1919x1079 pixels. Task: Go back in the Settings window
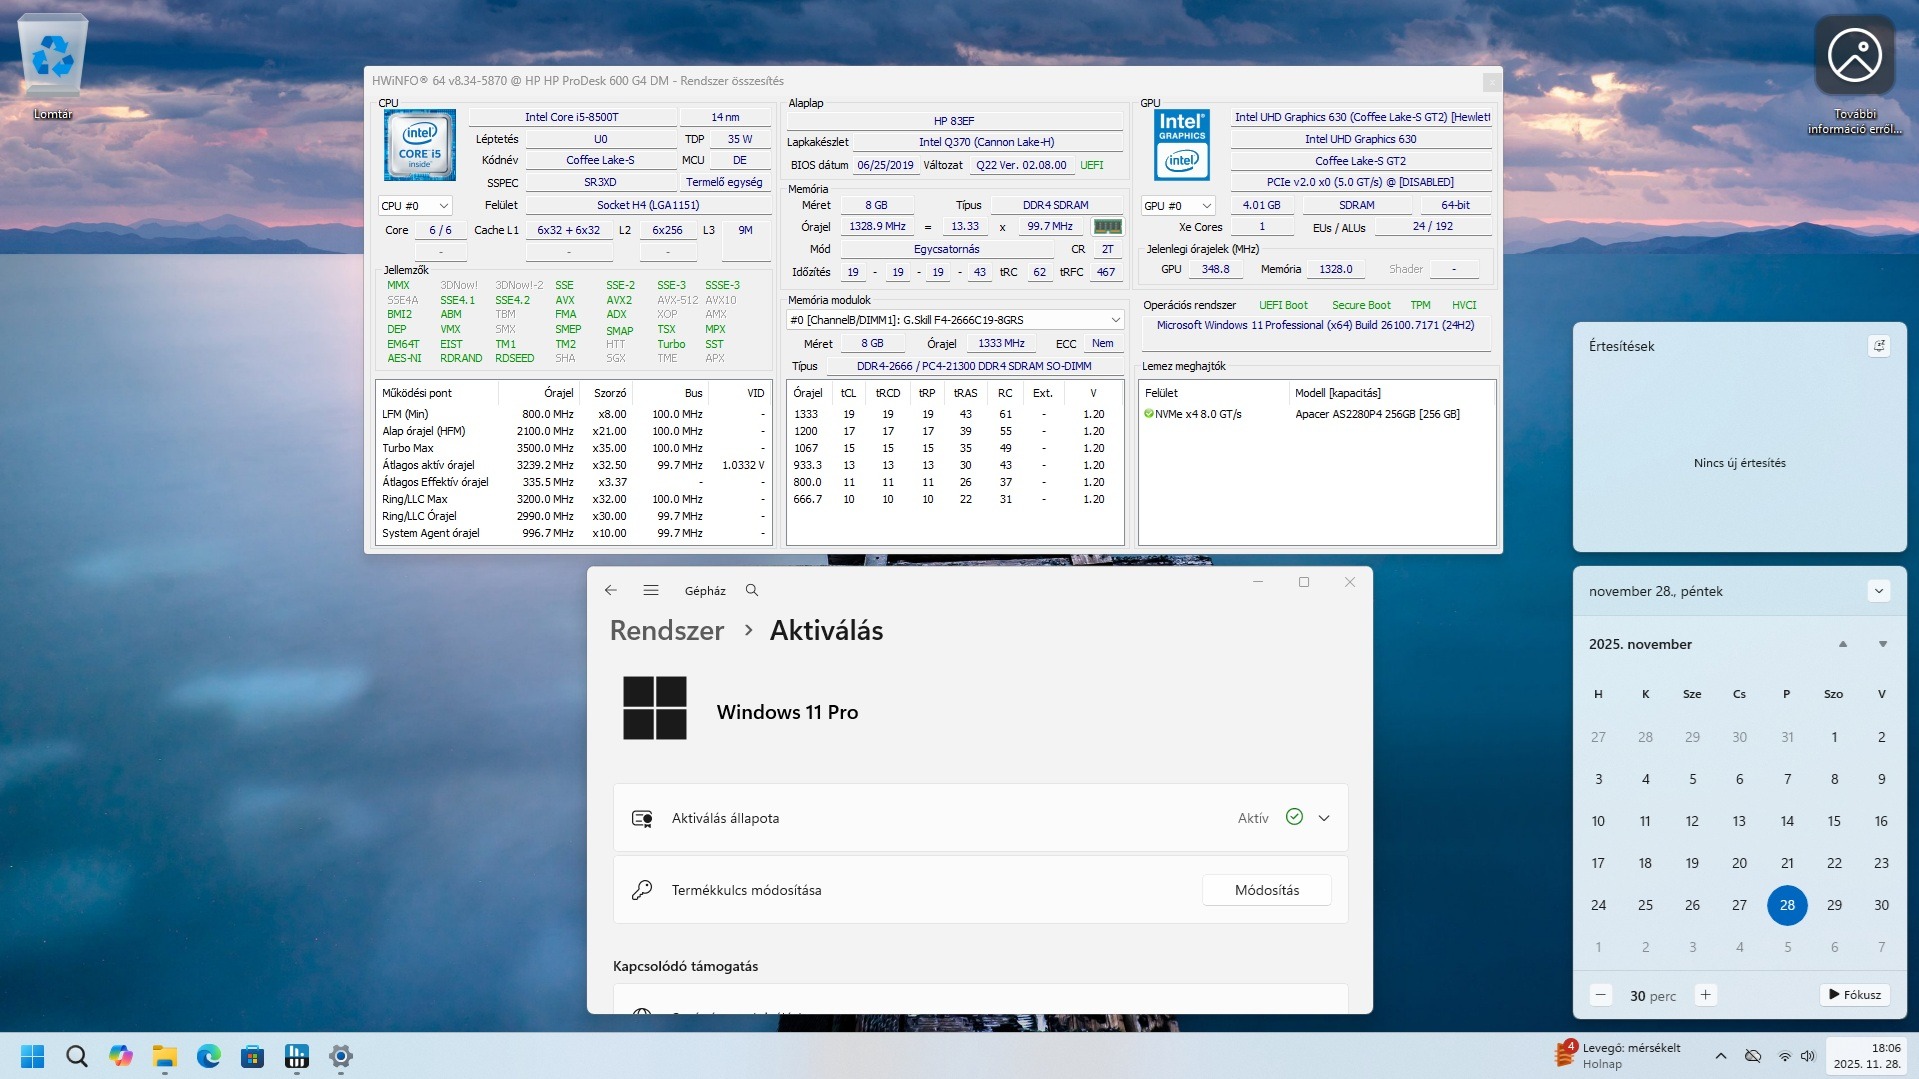point(611,591)
